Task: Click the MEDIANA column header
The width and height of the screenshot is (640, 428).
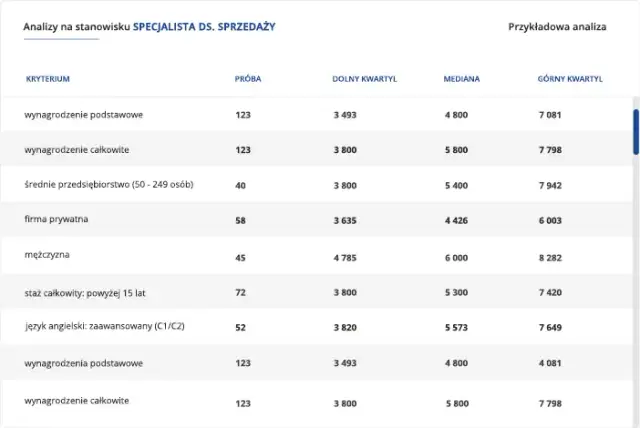Action: pos(461,78)
